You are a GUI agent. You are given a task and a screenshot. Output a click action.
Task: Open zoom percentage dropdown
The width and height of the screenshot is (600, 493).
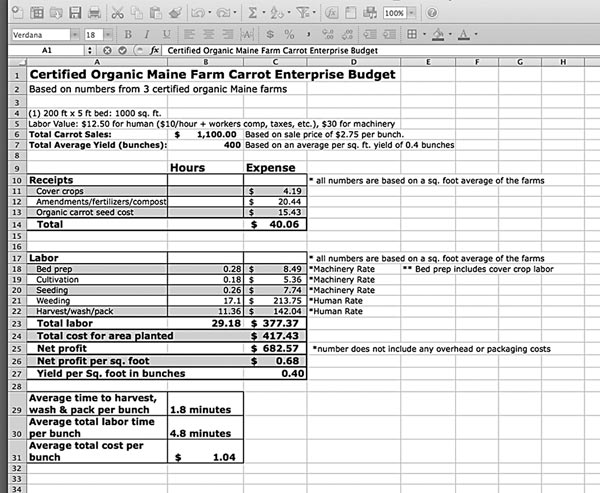coord(411,13)
